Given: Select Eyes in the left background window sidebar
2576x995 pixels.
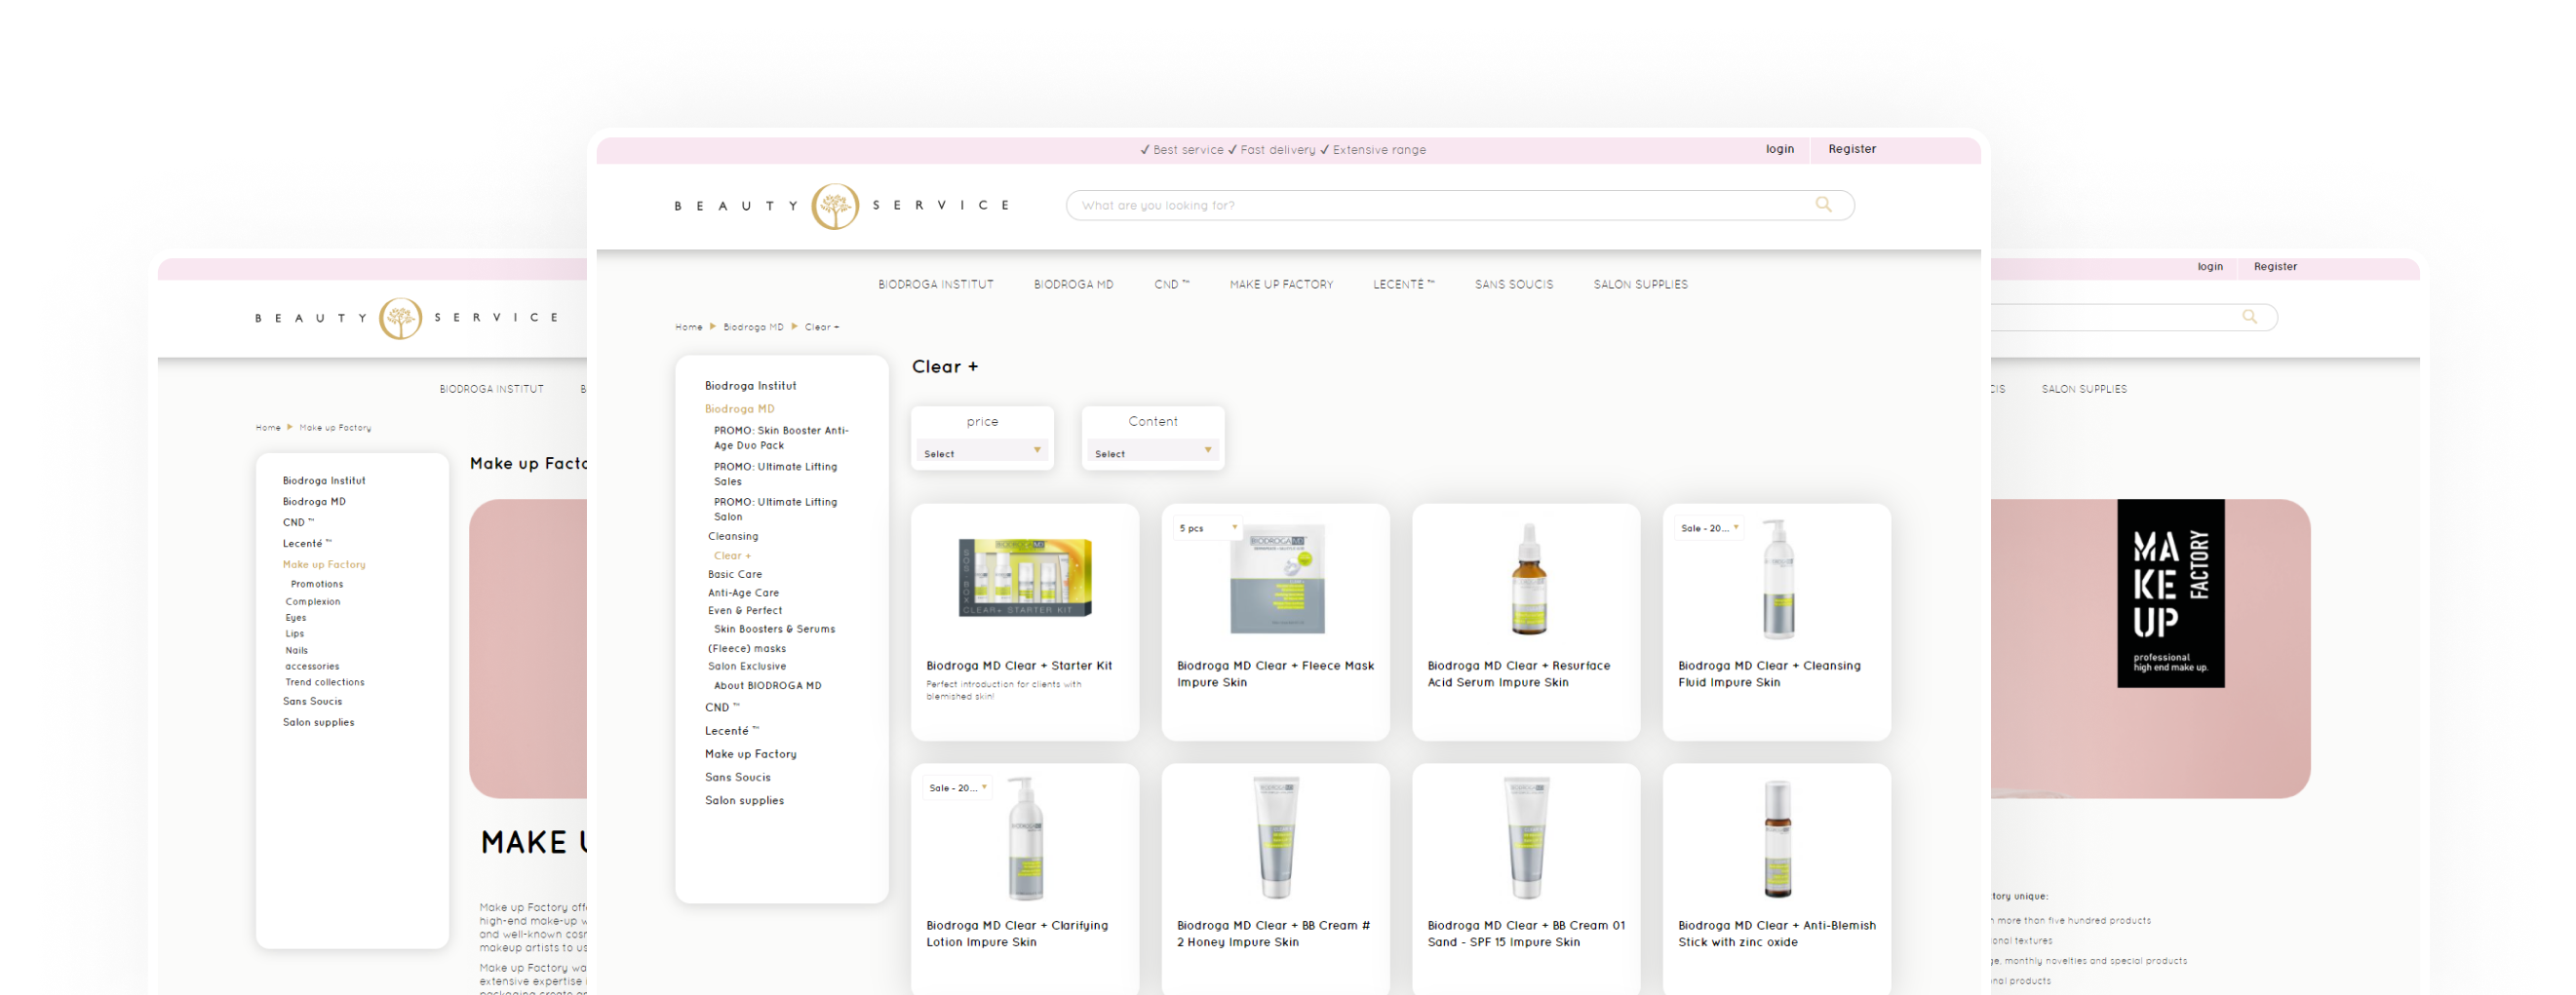Looking at the screenshot, I should coord(295,617).
